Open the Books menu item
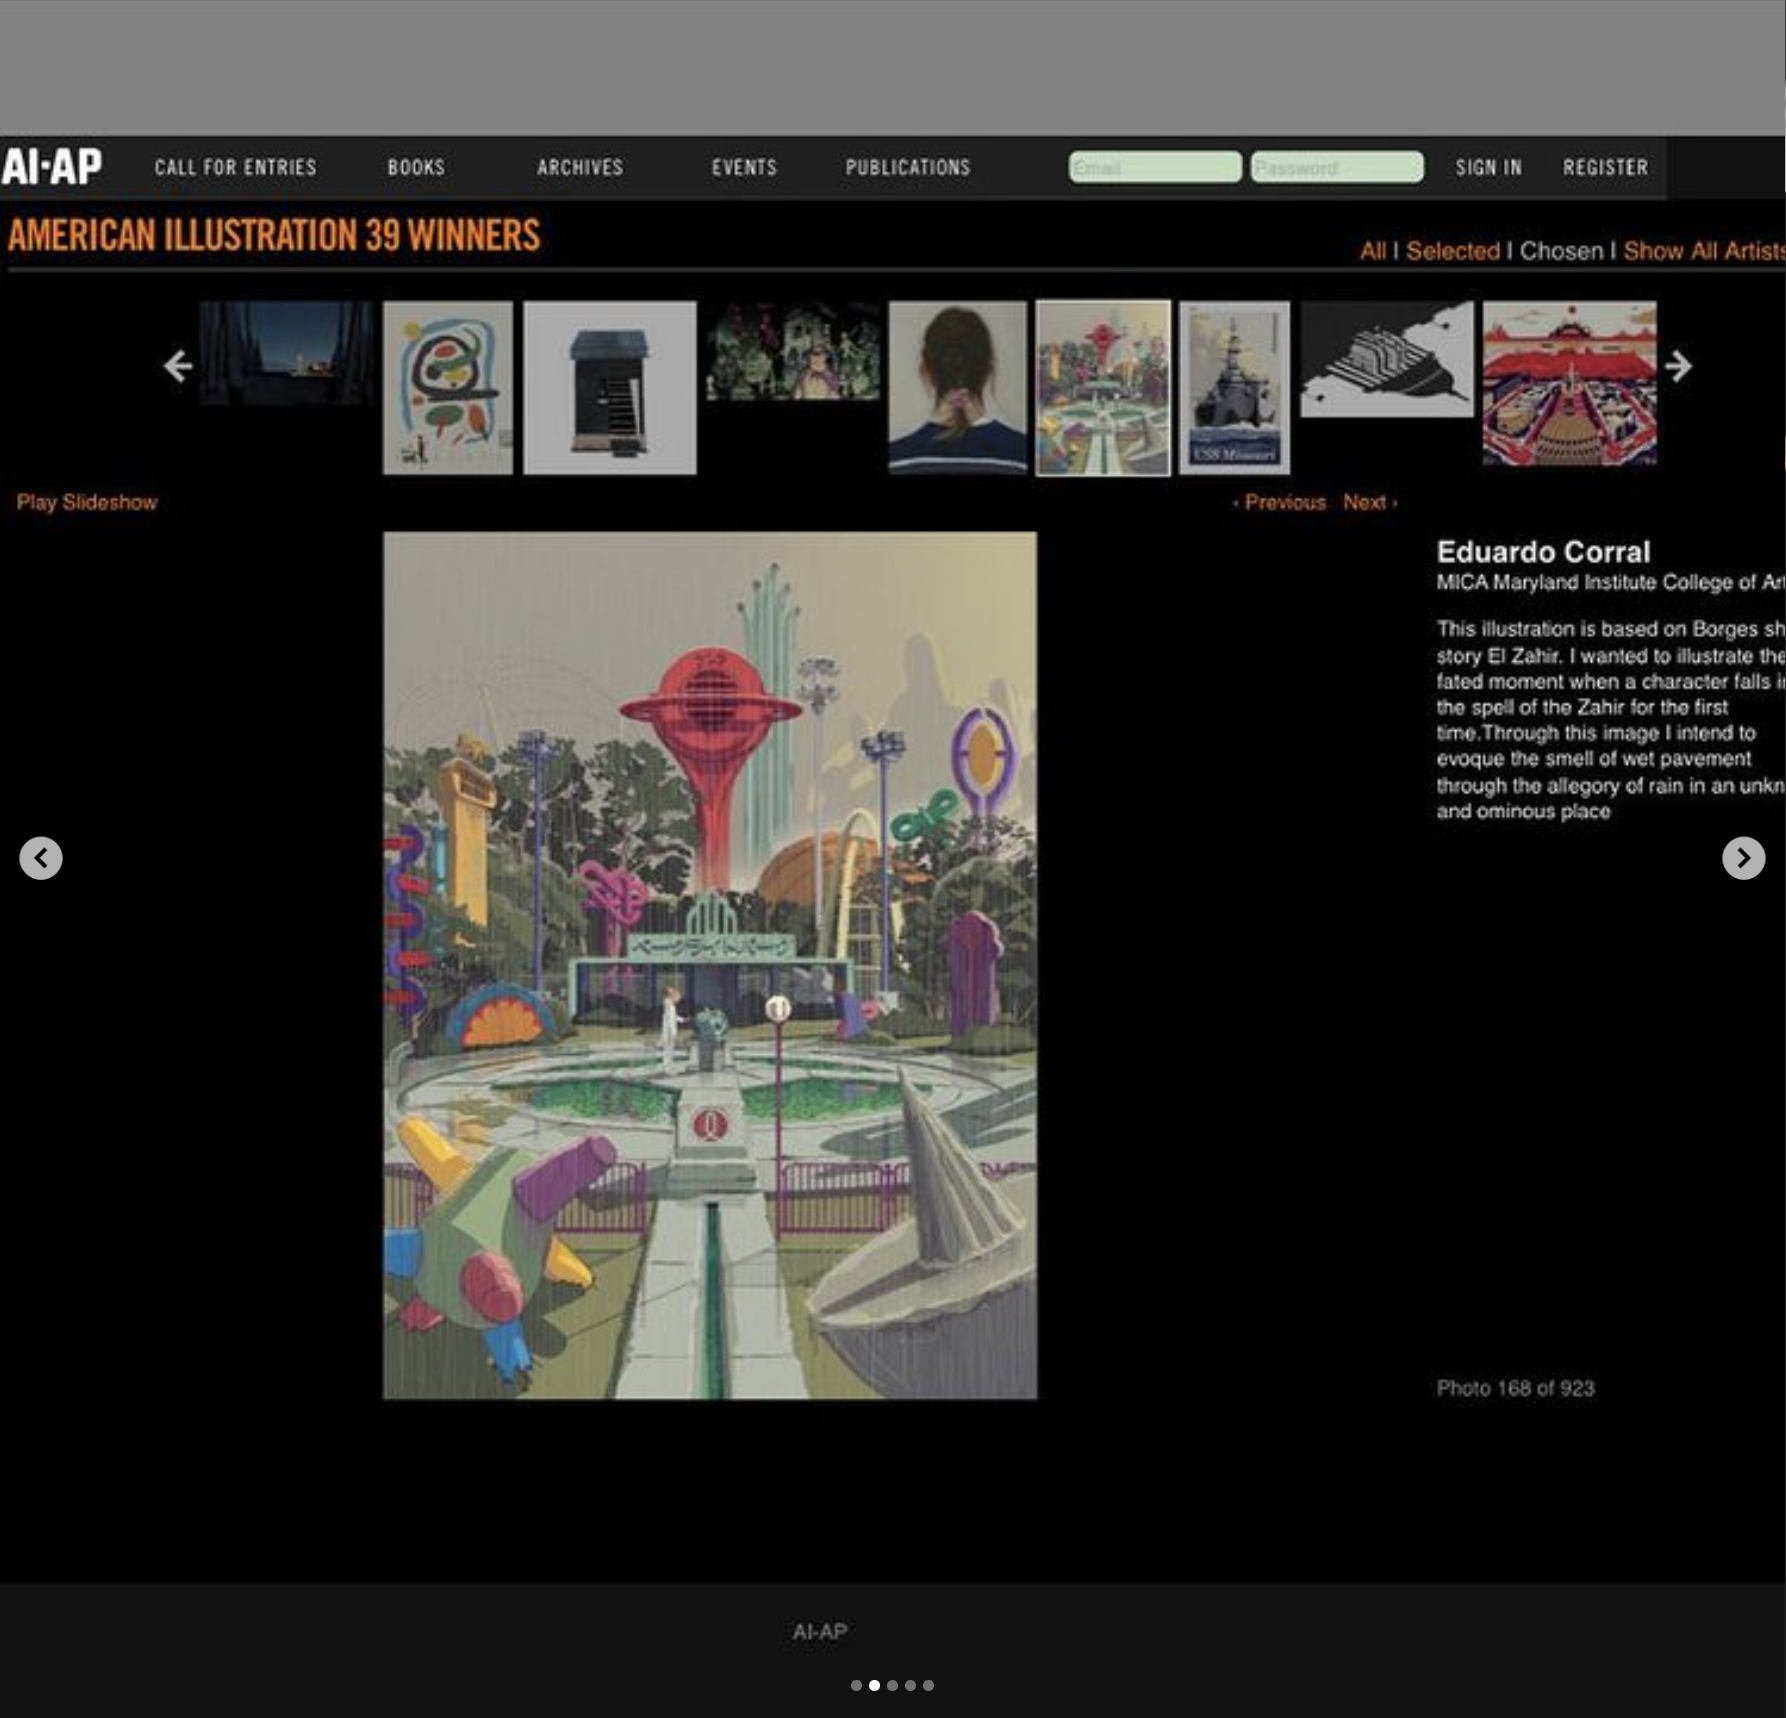1786x1718 pixels. click(x=416, y=167)
